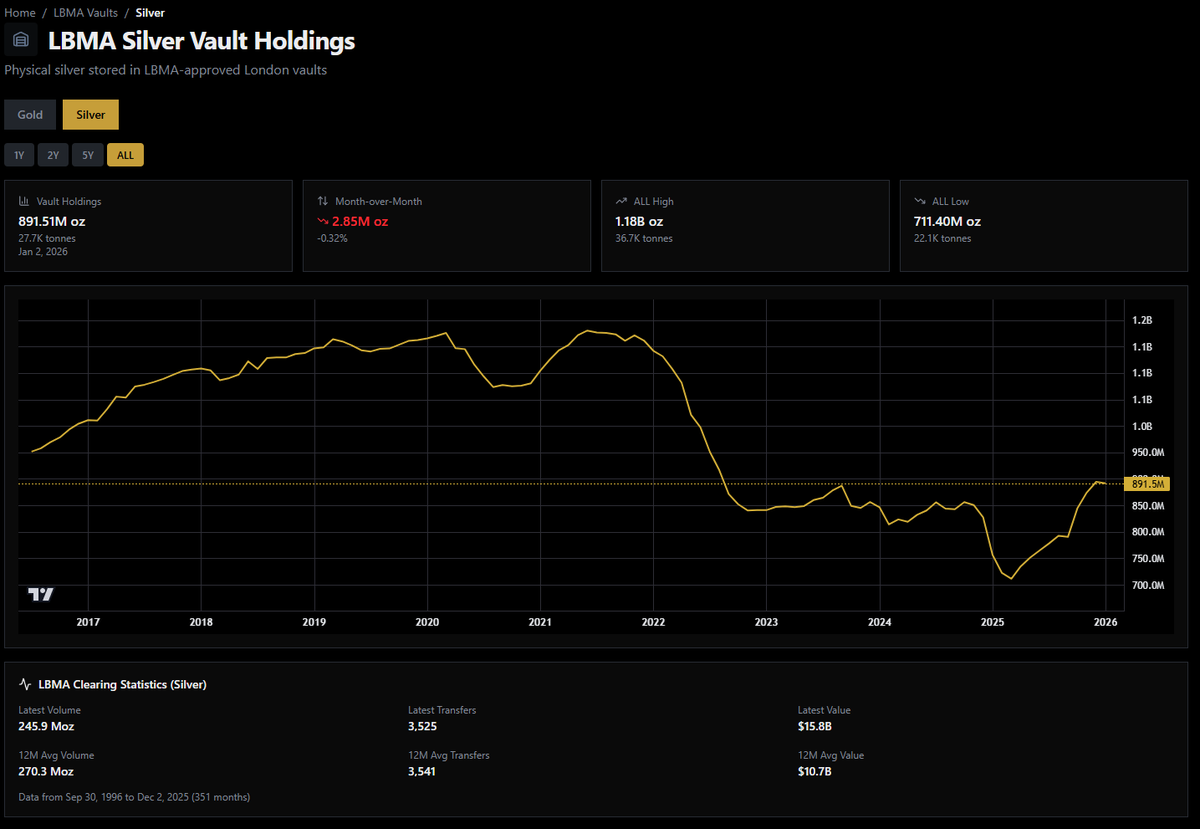Click the 891.5M price label on the axis
Viewport: 1200px width, 829px height.
click(x=1148, y=483)
